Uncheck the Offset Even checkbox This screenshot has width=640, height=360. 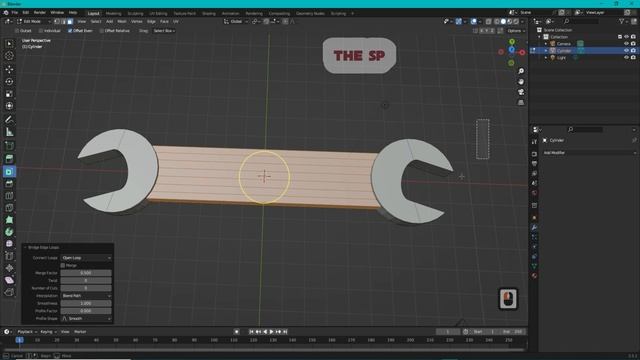(70, 31)
